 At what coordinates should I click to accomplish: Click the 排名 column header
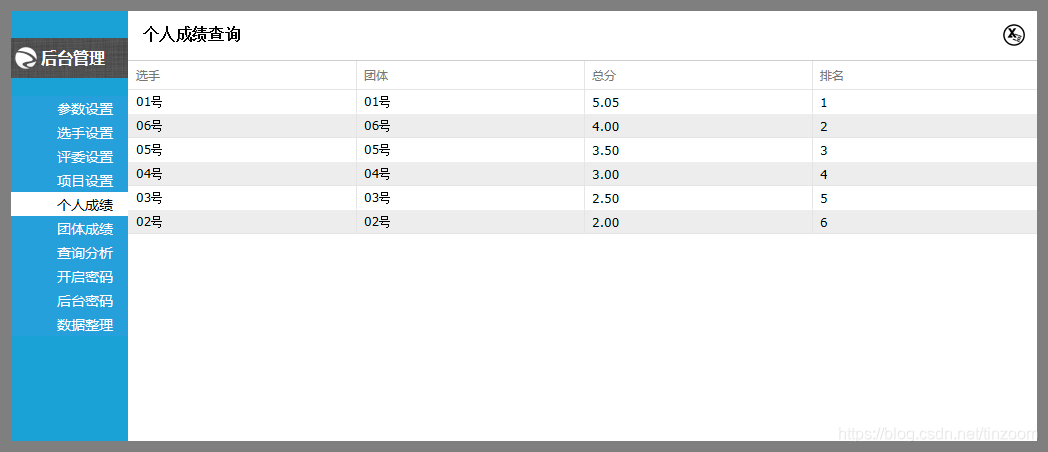pyautogui.click(x=924, y=76)
